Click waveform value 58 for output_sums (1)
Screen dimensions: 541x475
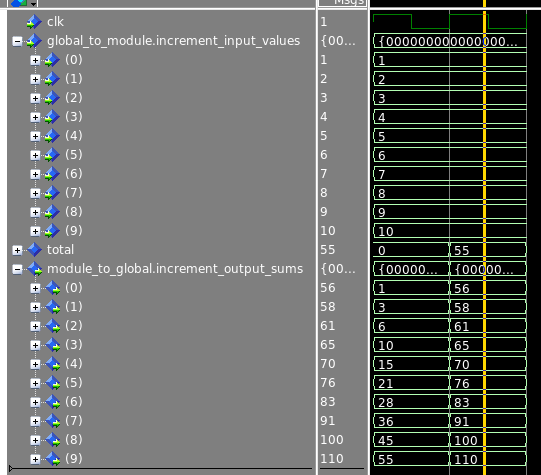462,308
